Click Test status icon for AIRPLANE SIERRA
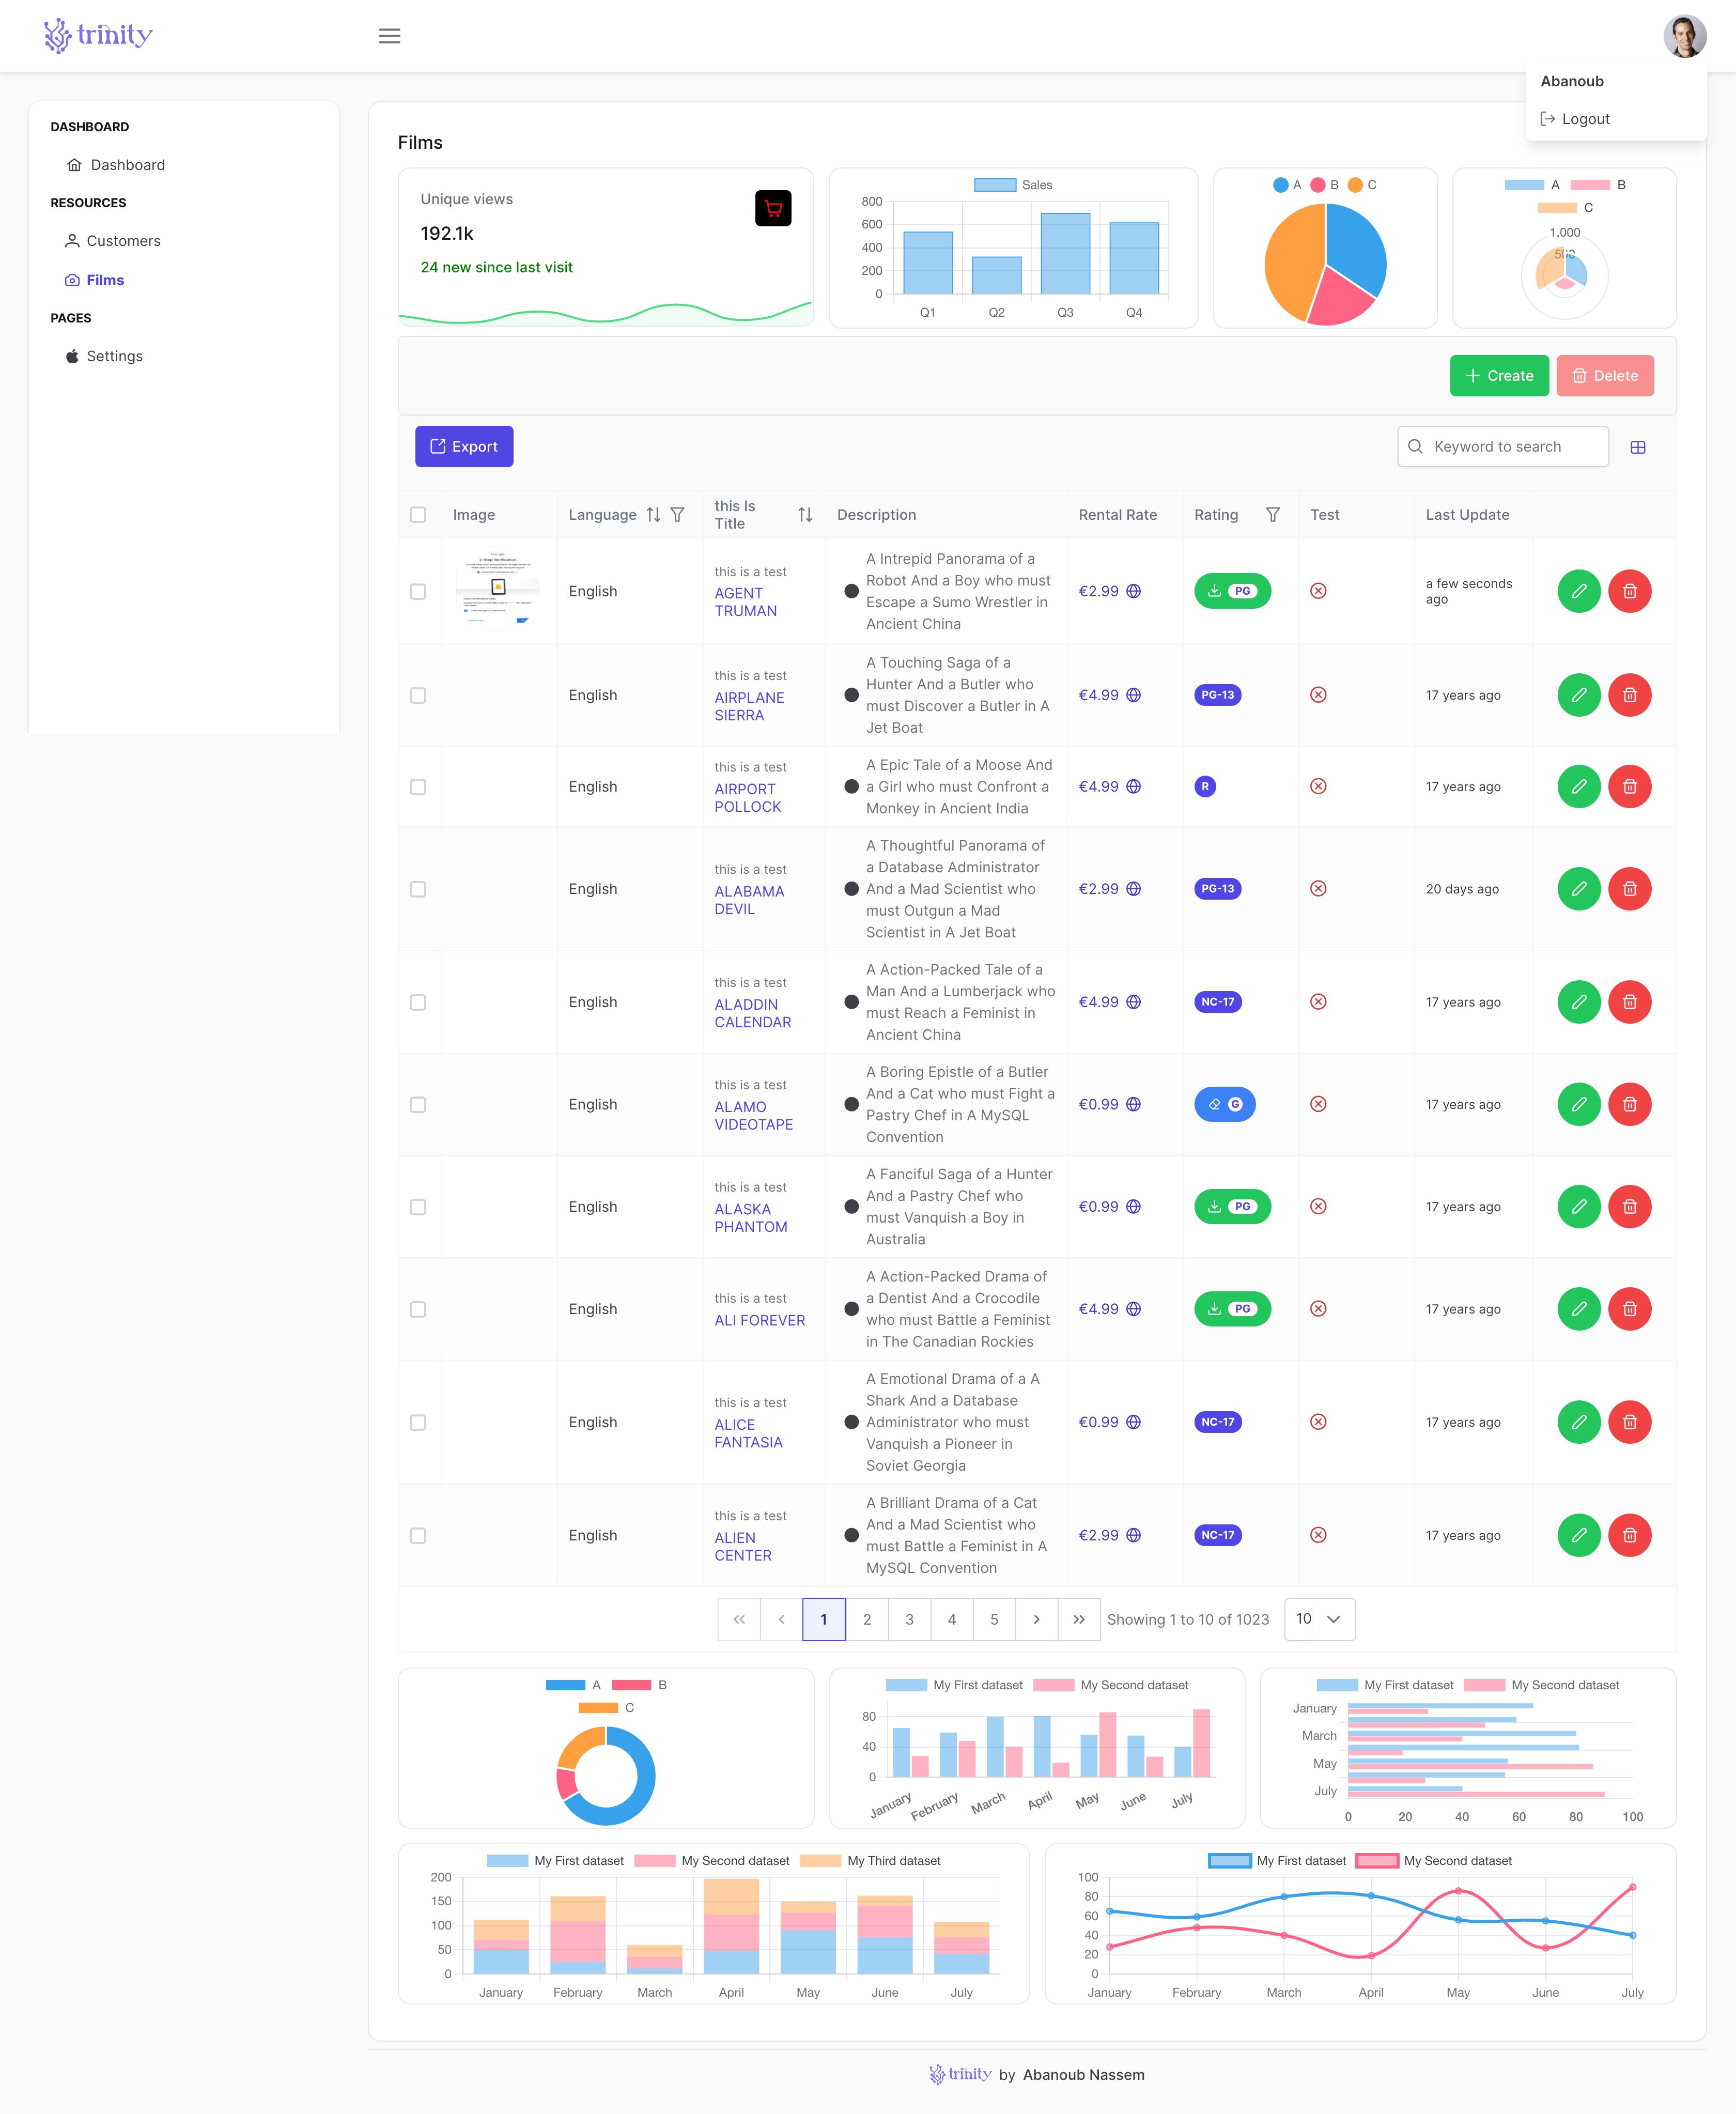1736x2114 pixels. pyautogui.click(x=1318, y=695)
